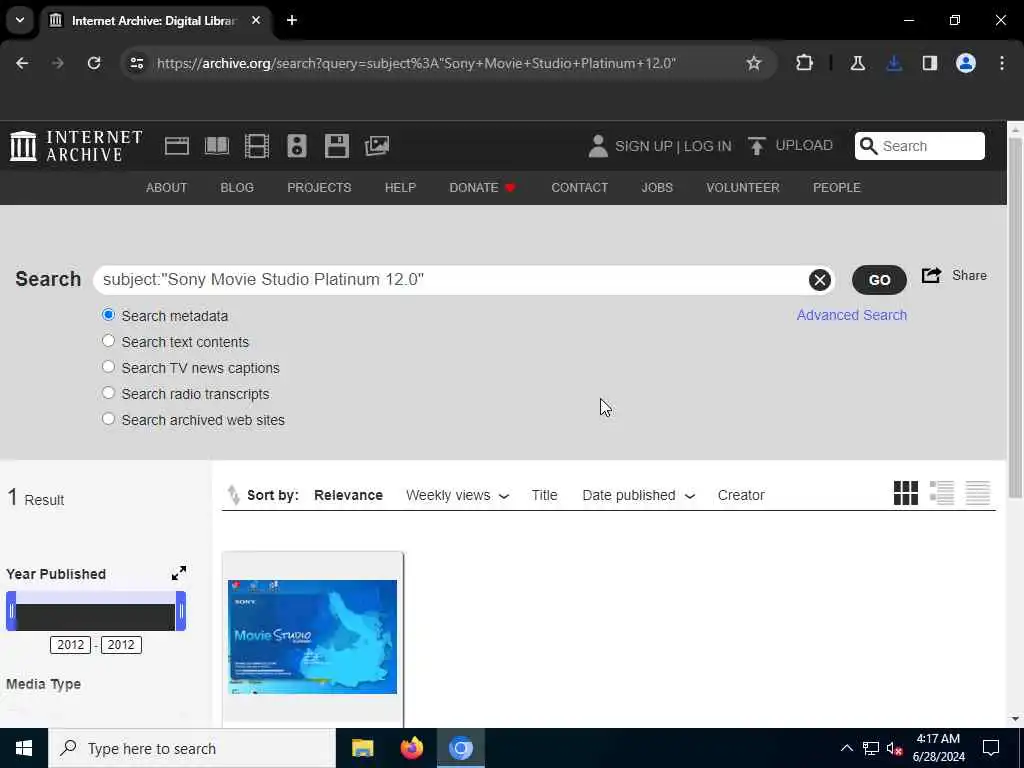The width and height of the screenshot is (1024, 768).
Task: Click the header Search input box
Action: (x=920, y=146)
